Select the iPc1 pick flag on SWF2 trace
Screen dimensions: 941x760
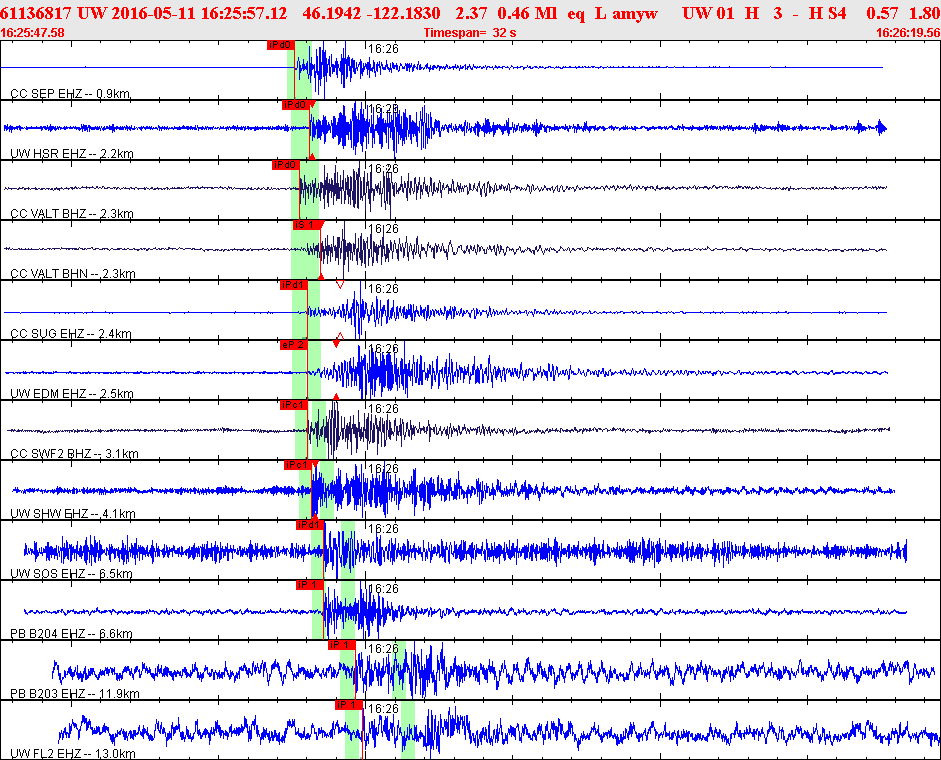(x=293, y=405)
